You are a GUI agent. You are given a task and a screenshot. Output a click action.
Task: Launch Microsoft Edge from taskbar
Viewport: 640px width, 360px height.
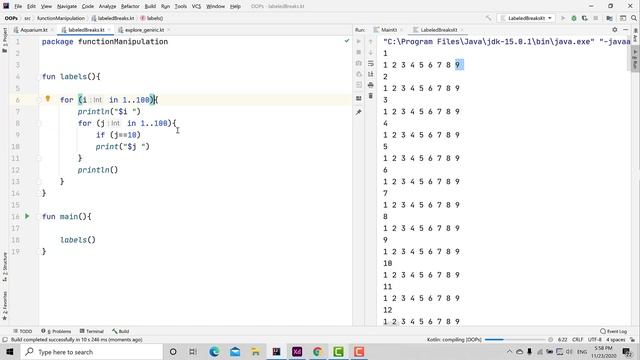214,352
